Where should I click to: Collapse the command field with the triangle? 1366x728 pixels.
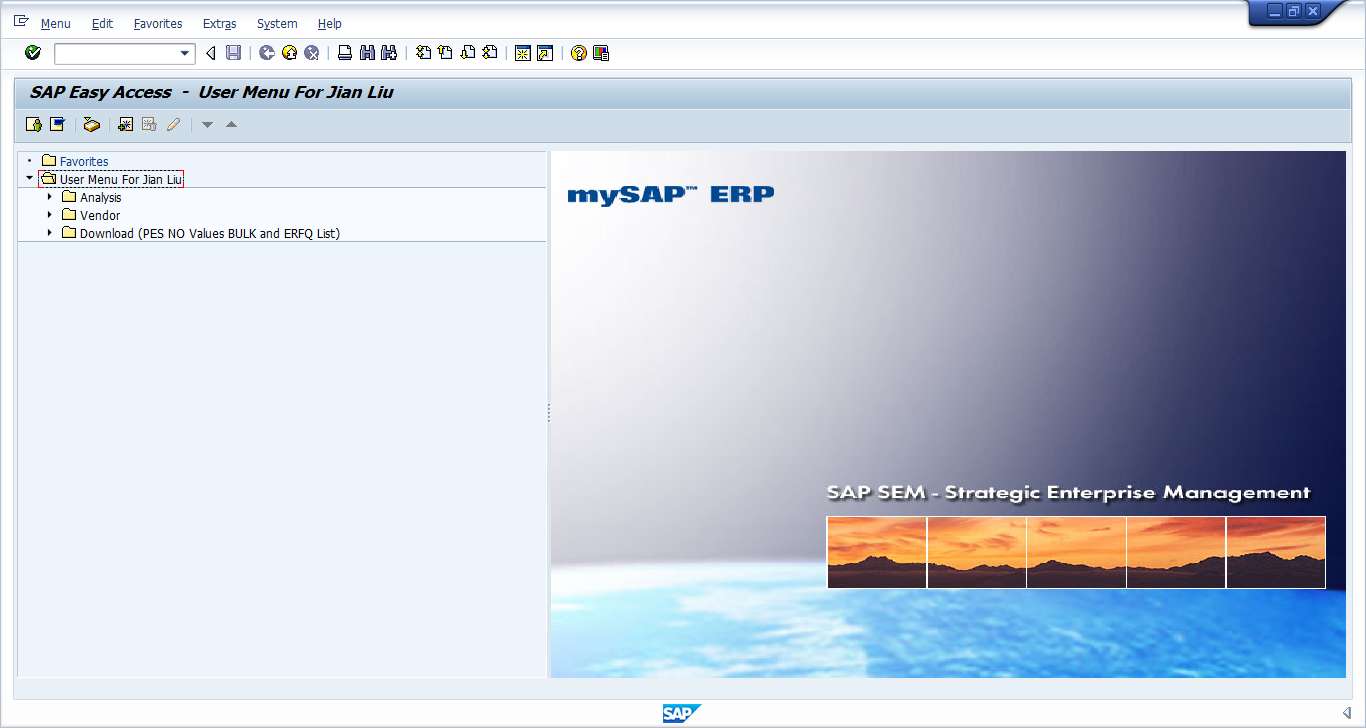pyautogui.click(x=210, y=53)
